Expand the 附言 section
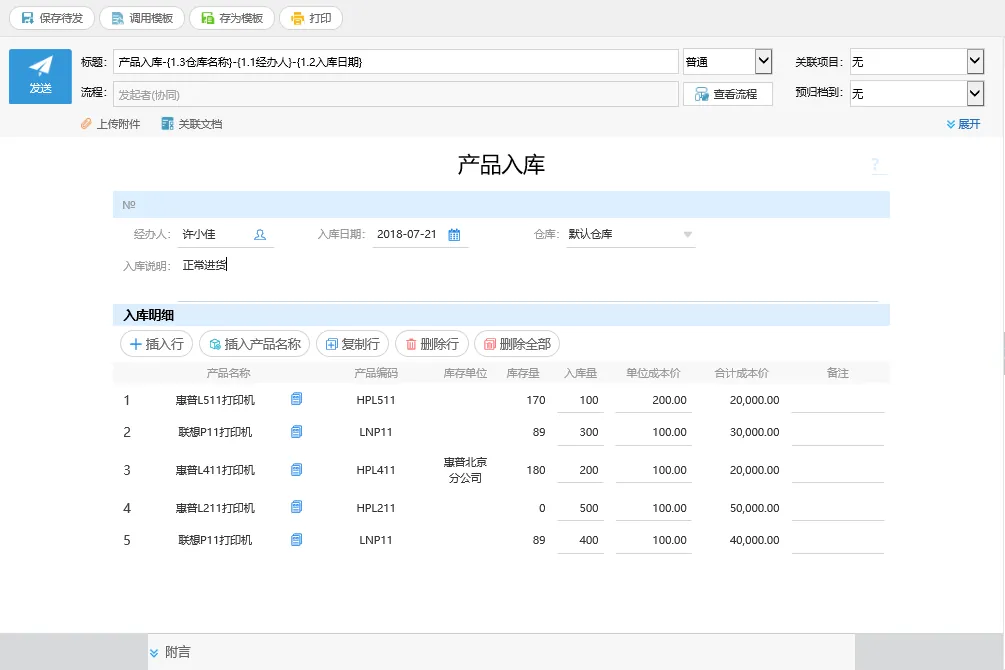The height and width of the screenshot is (670, 1005). point(170,652)
